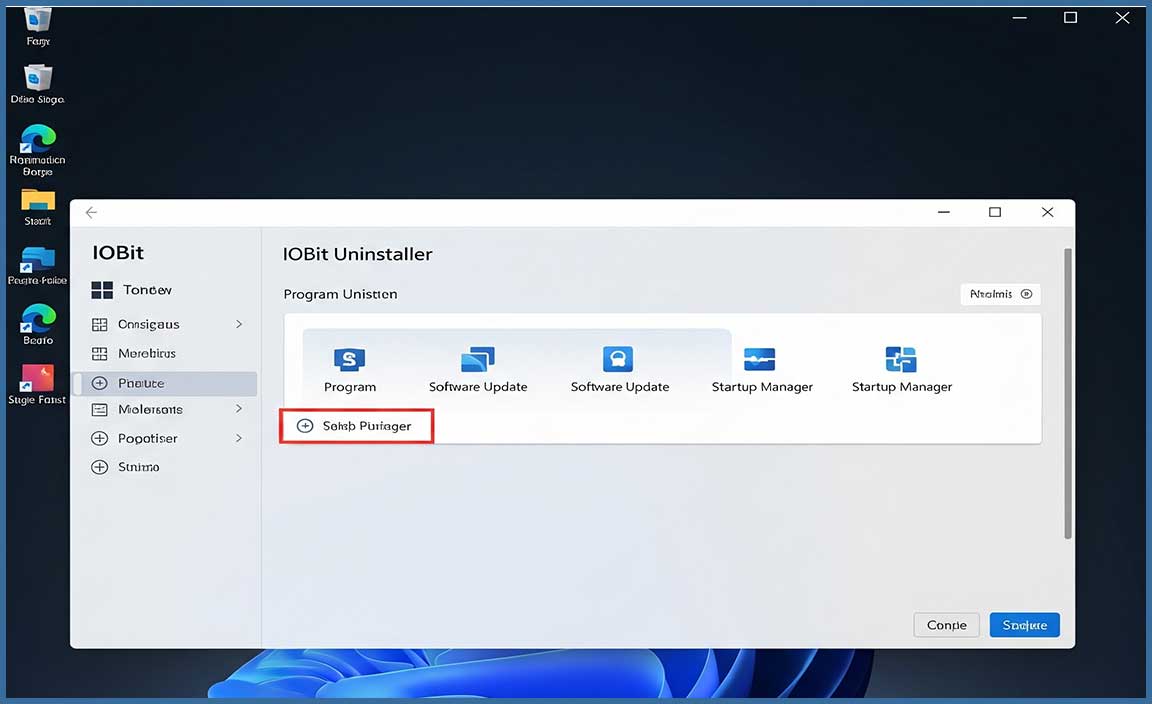Click the Salab Puriager item in red box
This screenshot has height=704, width=1152.
(356, 426)
